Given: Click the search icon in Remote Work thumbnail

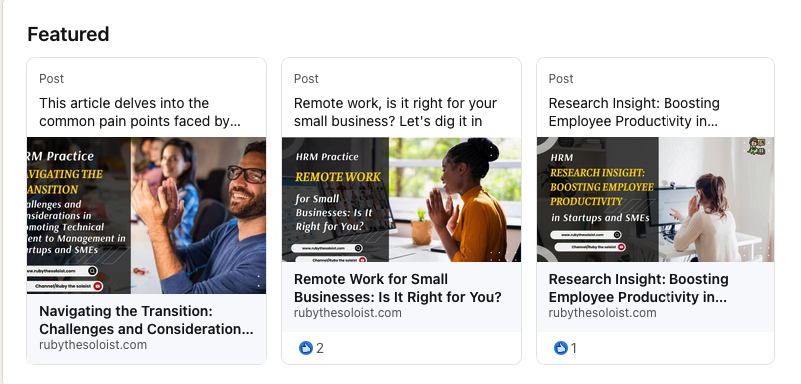Looking at the screenshot, I should [x=358, y=248].
